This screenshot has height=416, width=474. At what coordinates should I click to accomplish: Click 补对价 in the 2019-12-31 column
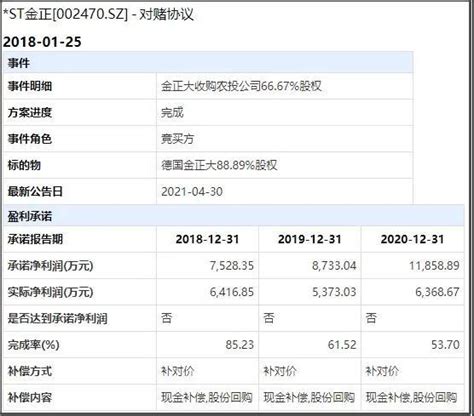coord(280,371)
